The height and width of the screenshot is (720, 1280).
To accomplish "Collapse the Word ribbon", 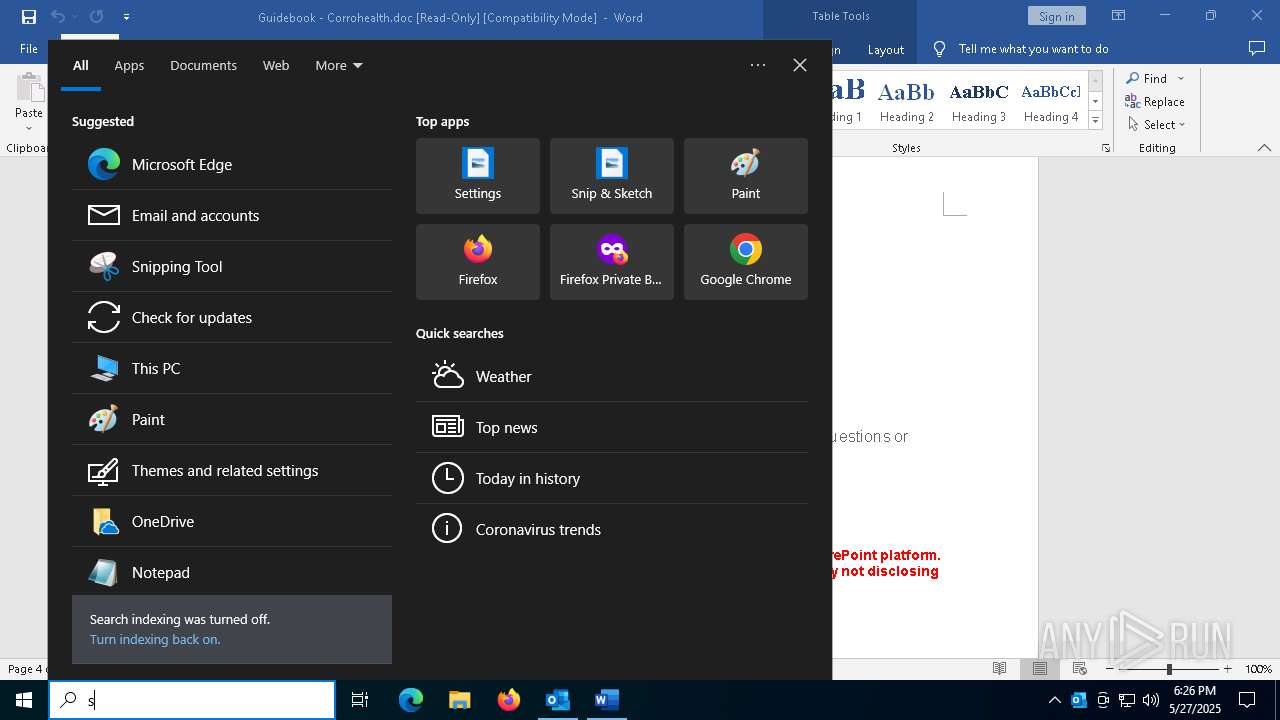I will [1264, 148].
